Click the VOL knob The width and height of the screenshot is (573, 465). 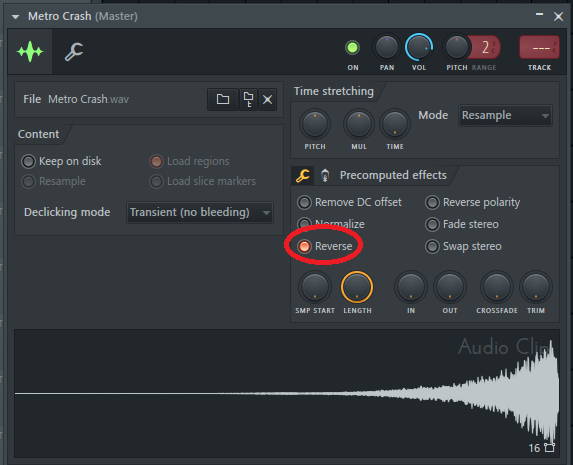pyautogui.click(x=419, y=48)
